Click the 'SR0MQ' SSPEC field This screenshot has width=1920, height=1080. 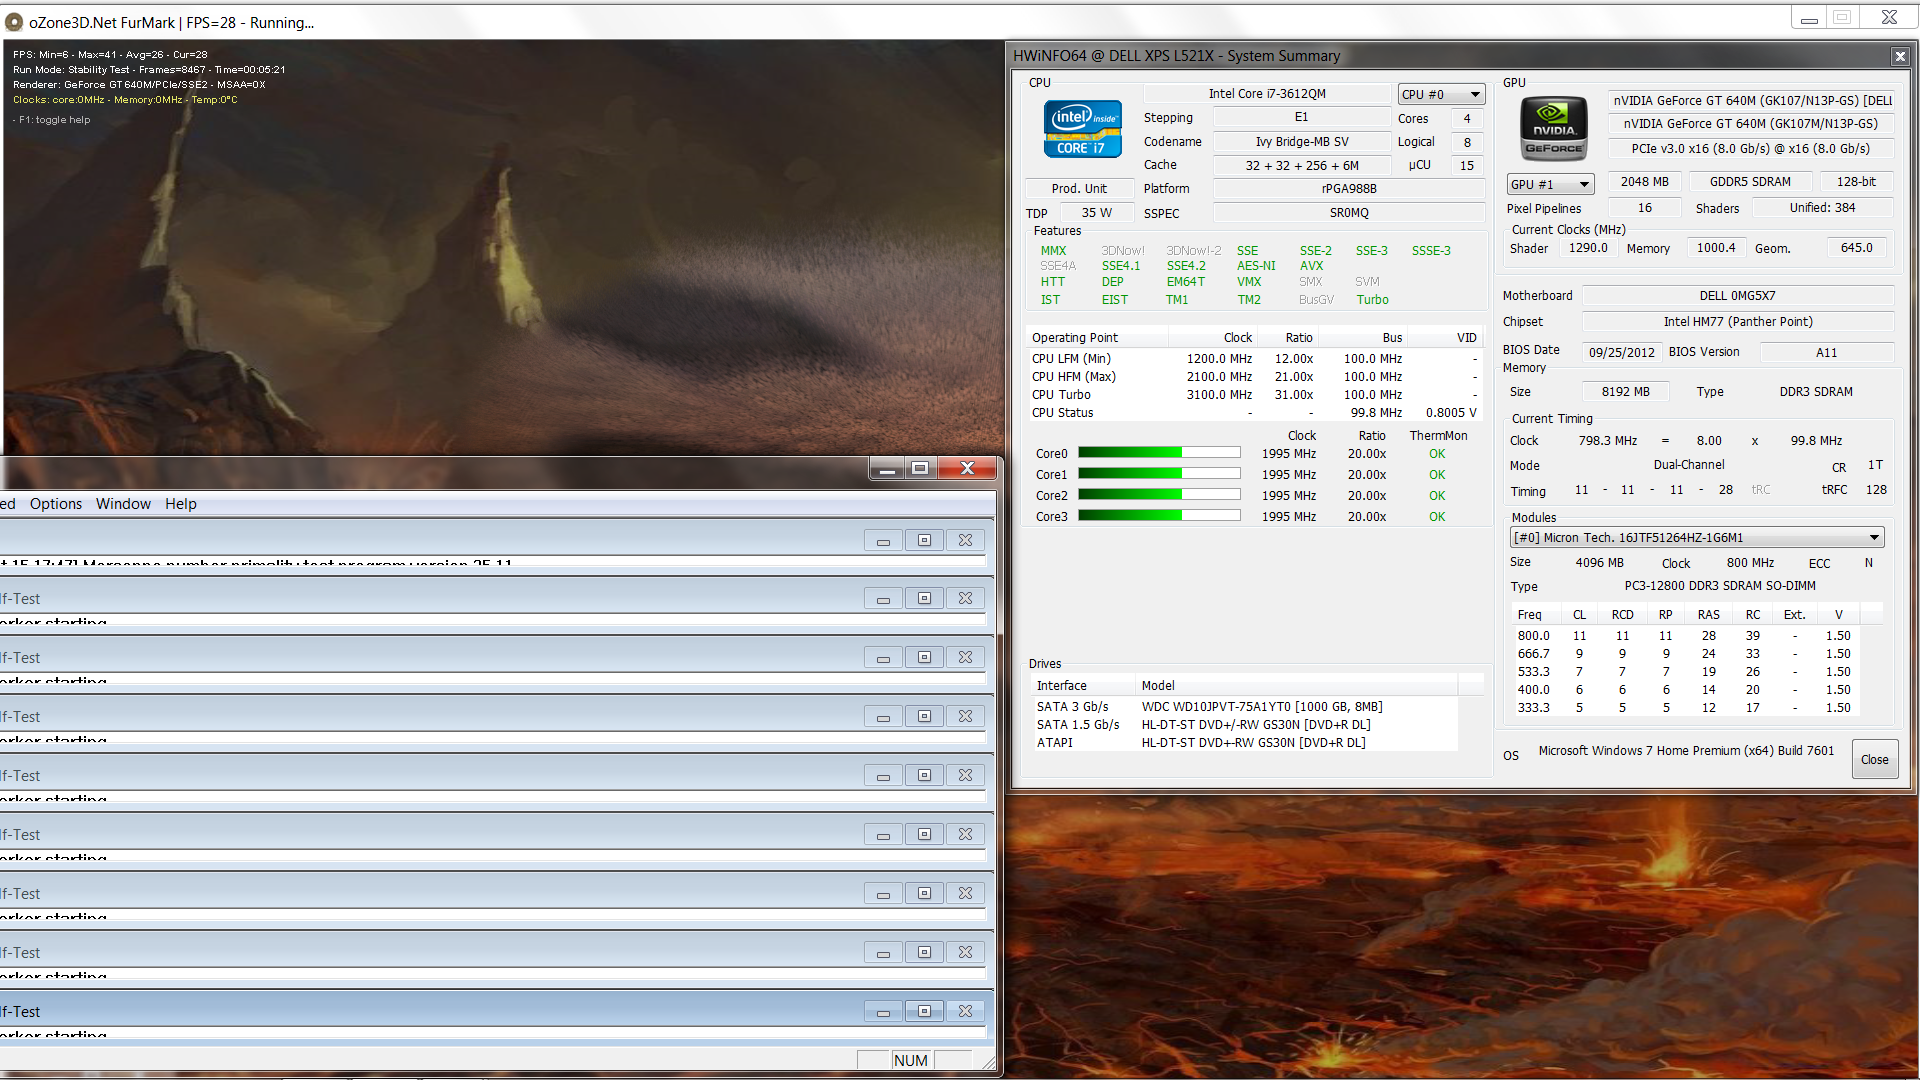coord(1349,213)
